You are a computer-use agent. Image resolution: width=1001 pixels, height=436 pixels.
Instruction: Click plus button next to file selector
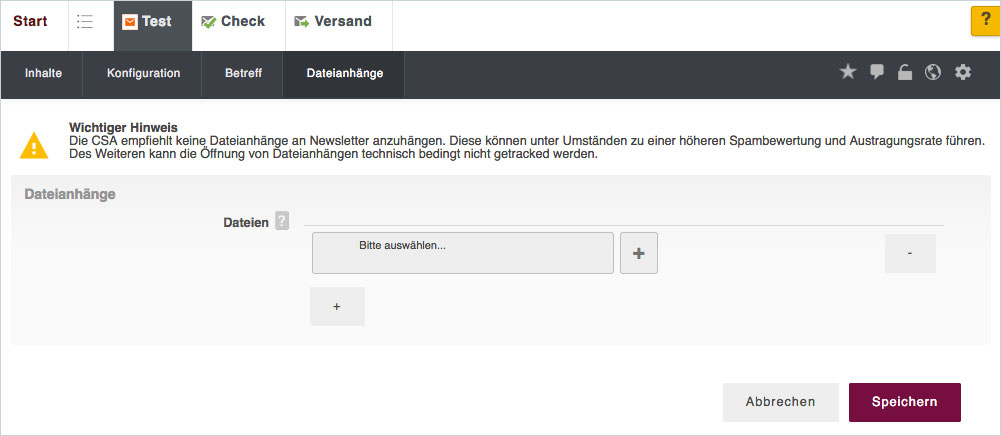pos(639,254)
